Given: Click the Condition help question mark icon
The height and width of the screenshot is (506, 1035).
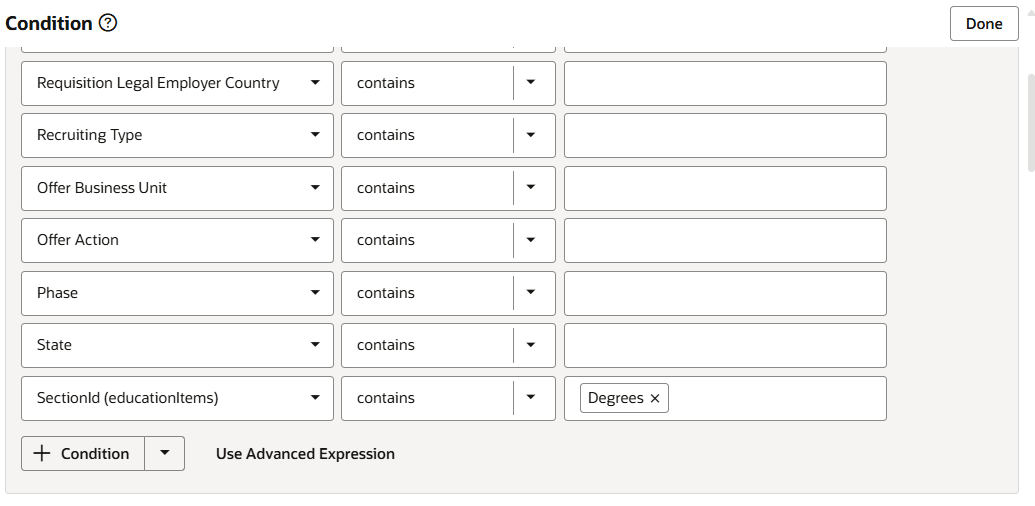Looking at the screenshot, I should tap(108, 23).
